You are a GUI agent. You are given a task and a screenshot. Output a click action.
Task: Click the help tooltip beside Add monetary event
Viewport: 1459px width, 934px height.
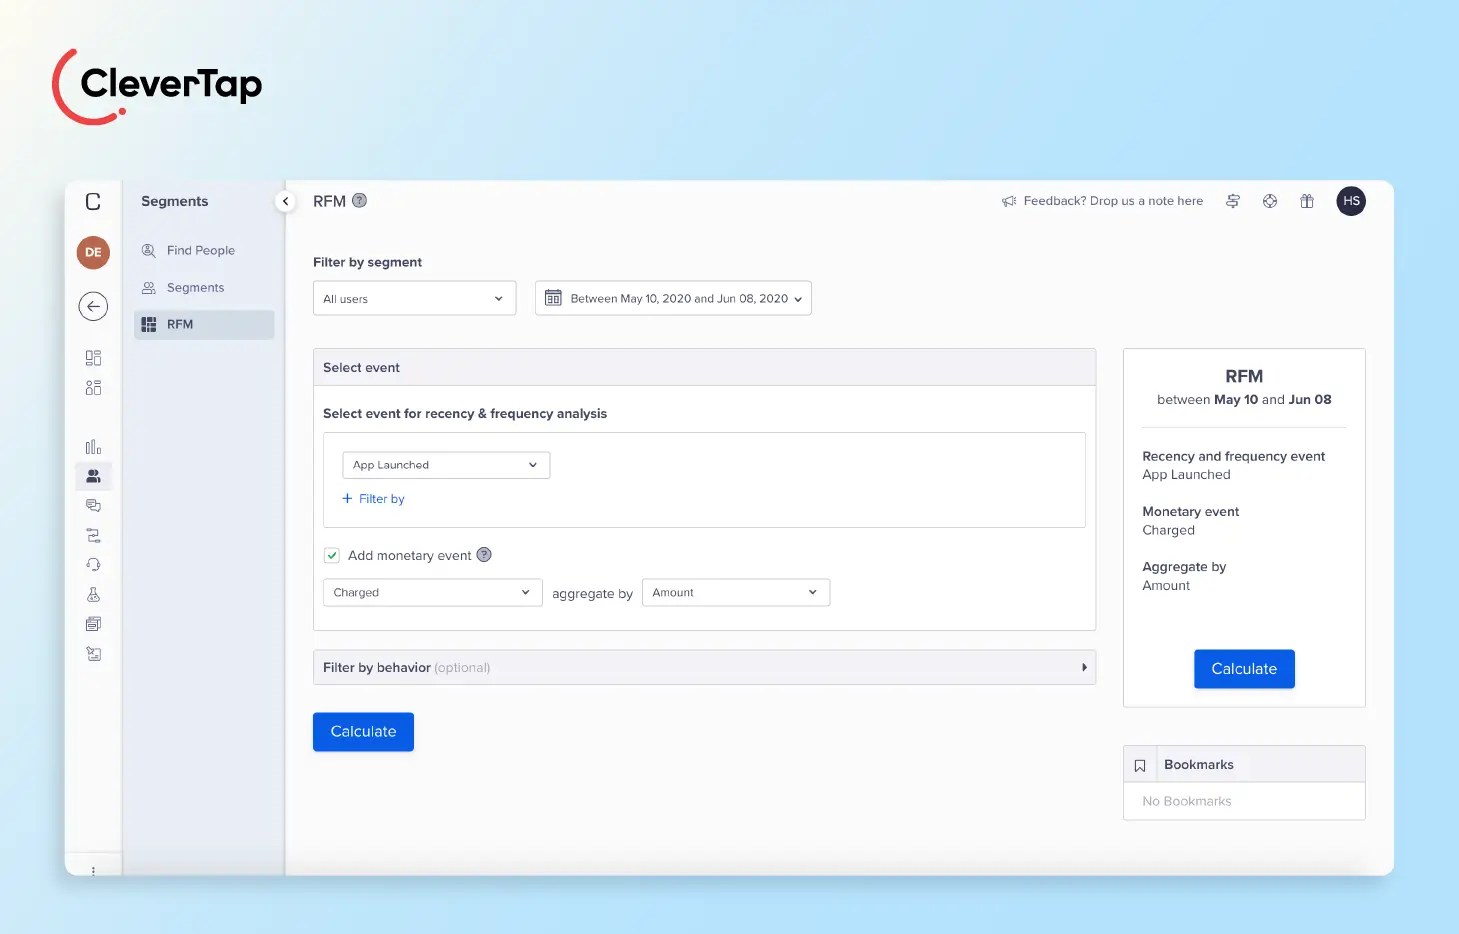coord(484,555)
